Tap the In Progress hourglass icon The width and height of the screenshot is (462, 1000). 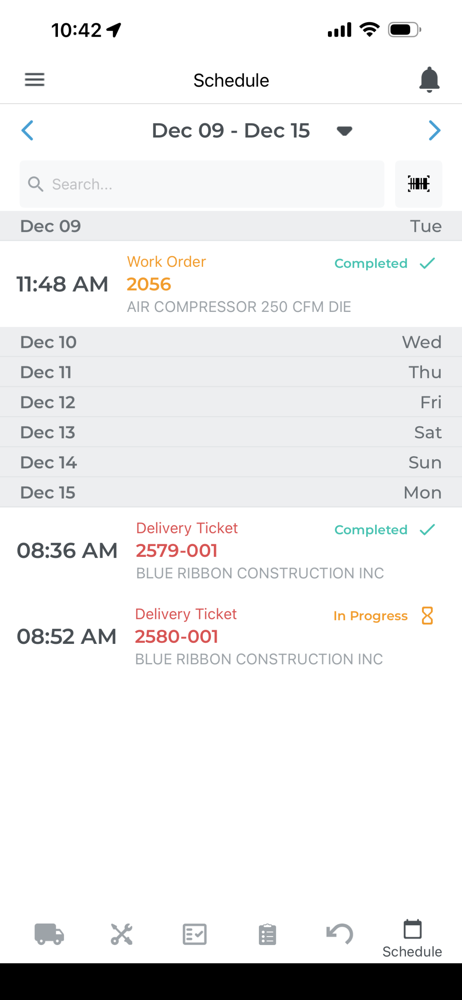(x=428, y=615)
